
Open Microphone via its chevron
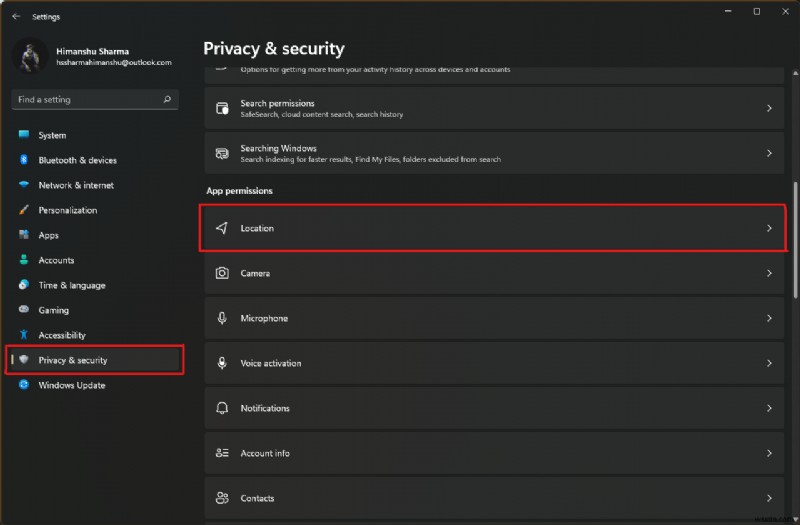pyautogui.click(x=769, y=318)
